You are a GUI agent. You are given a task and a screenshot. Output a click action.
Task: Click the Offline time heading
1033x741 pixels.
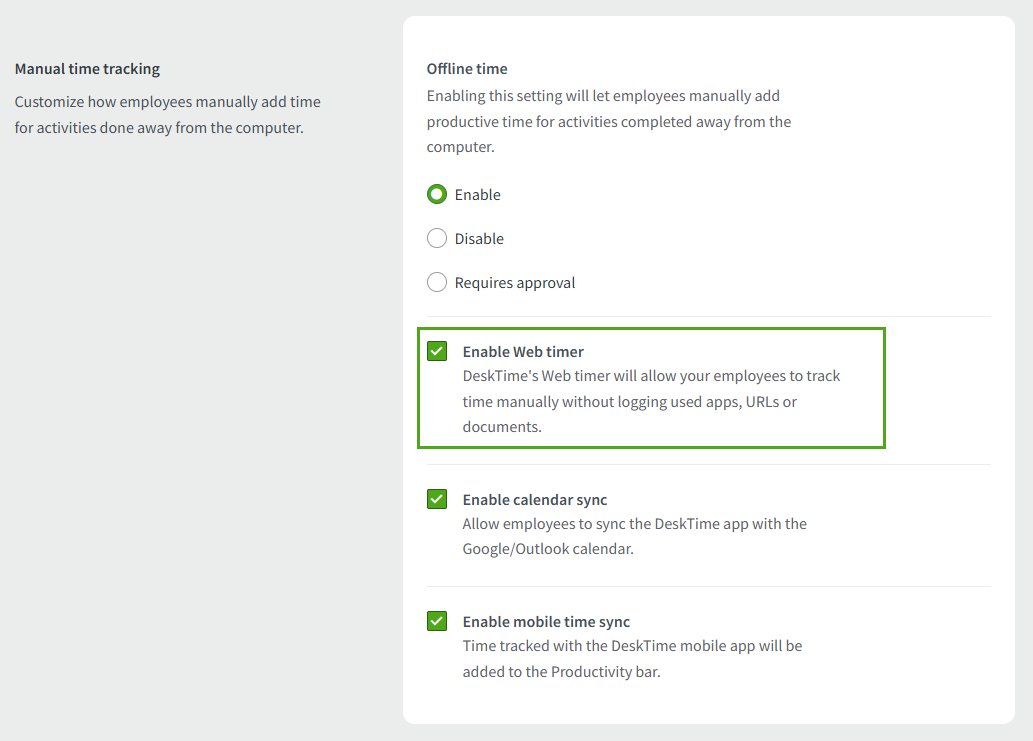[x=467, y=68]
